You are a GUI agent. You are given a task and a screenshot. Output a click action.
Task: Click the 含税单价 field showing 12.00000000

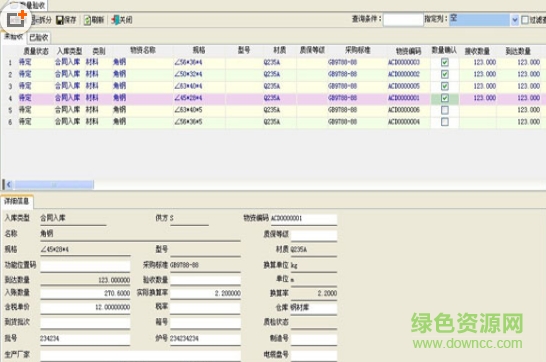click(85, 307)
